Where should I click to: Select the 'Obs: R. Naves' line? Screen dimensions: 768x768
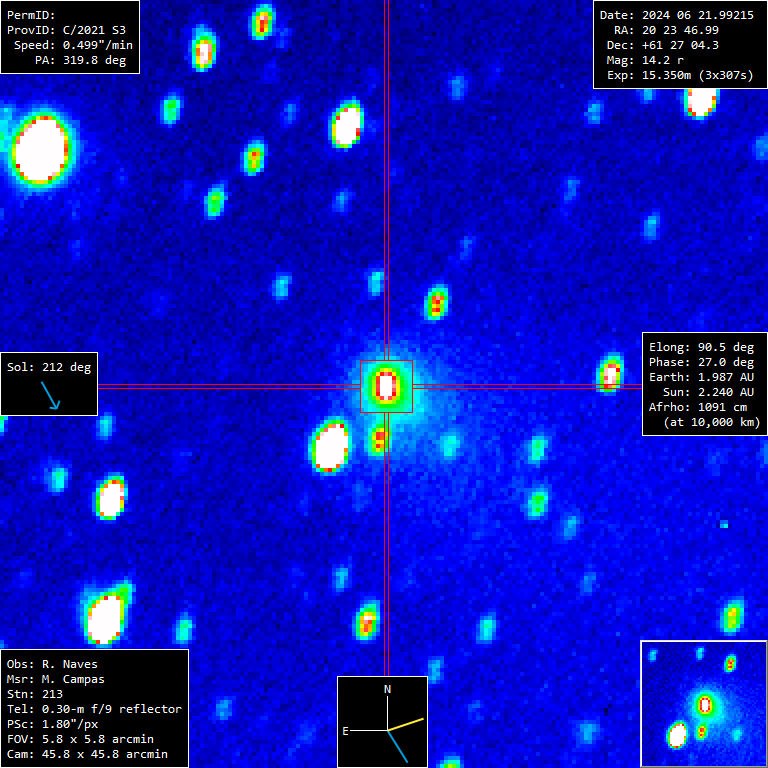tap(52, 664)
